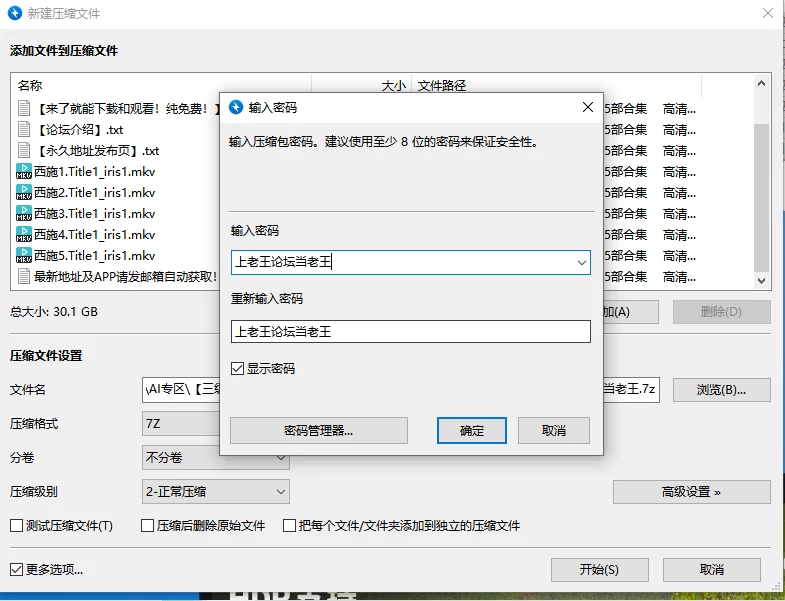Open the 压缩级别 dropdown showing 2-正常压缩
Screen dimensions: 785x601
tap(216, 491)
